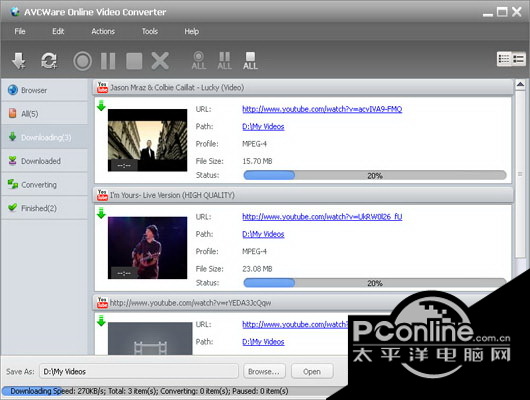Stop the selected download

coord(134,61)
